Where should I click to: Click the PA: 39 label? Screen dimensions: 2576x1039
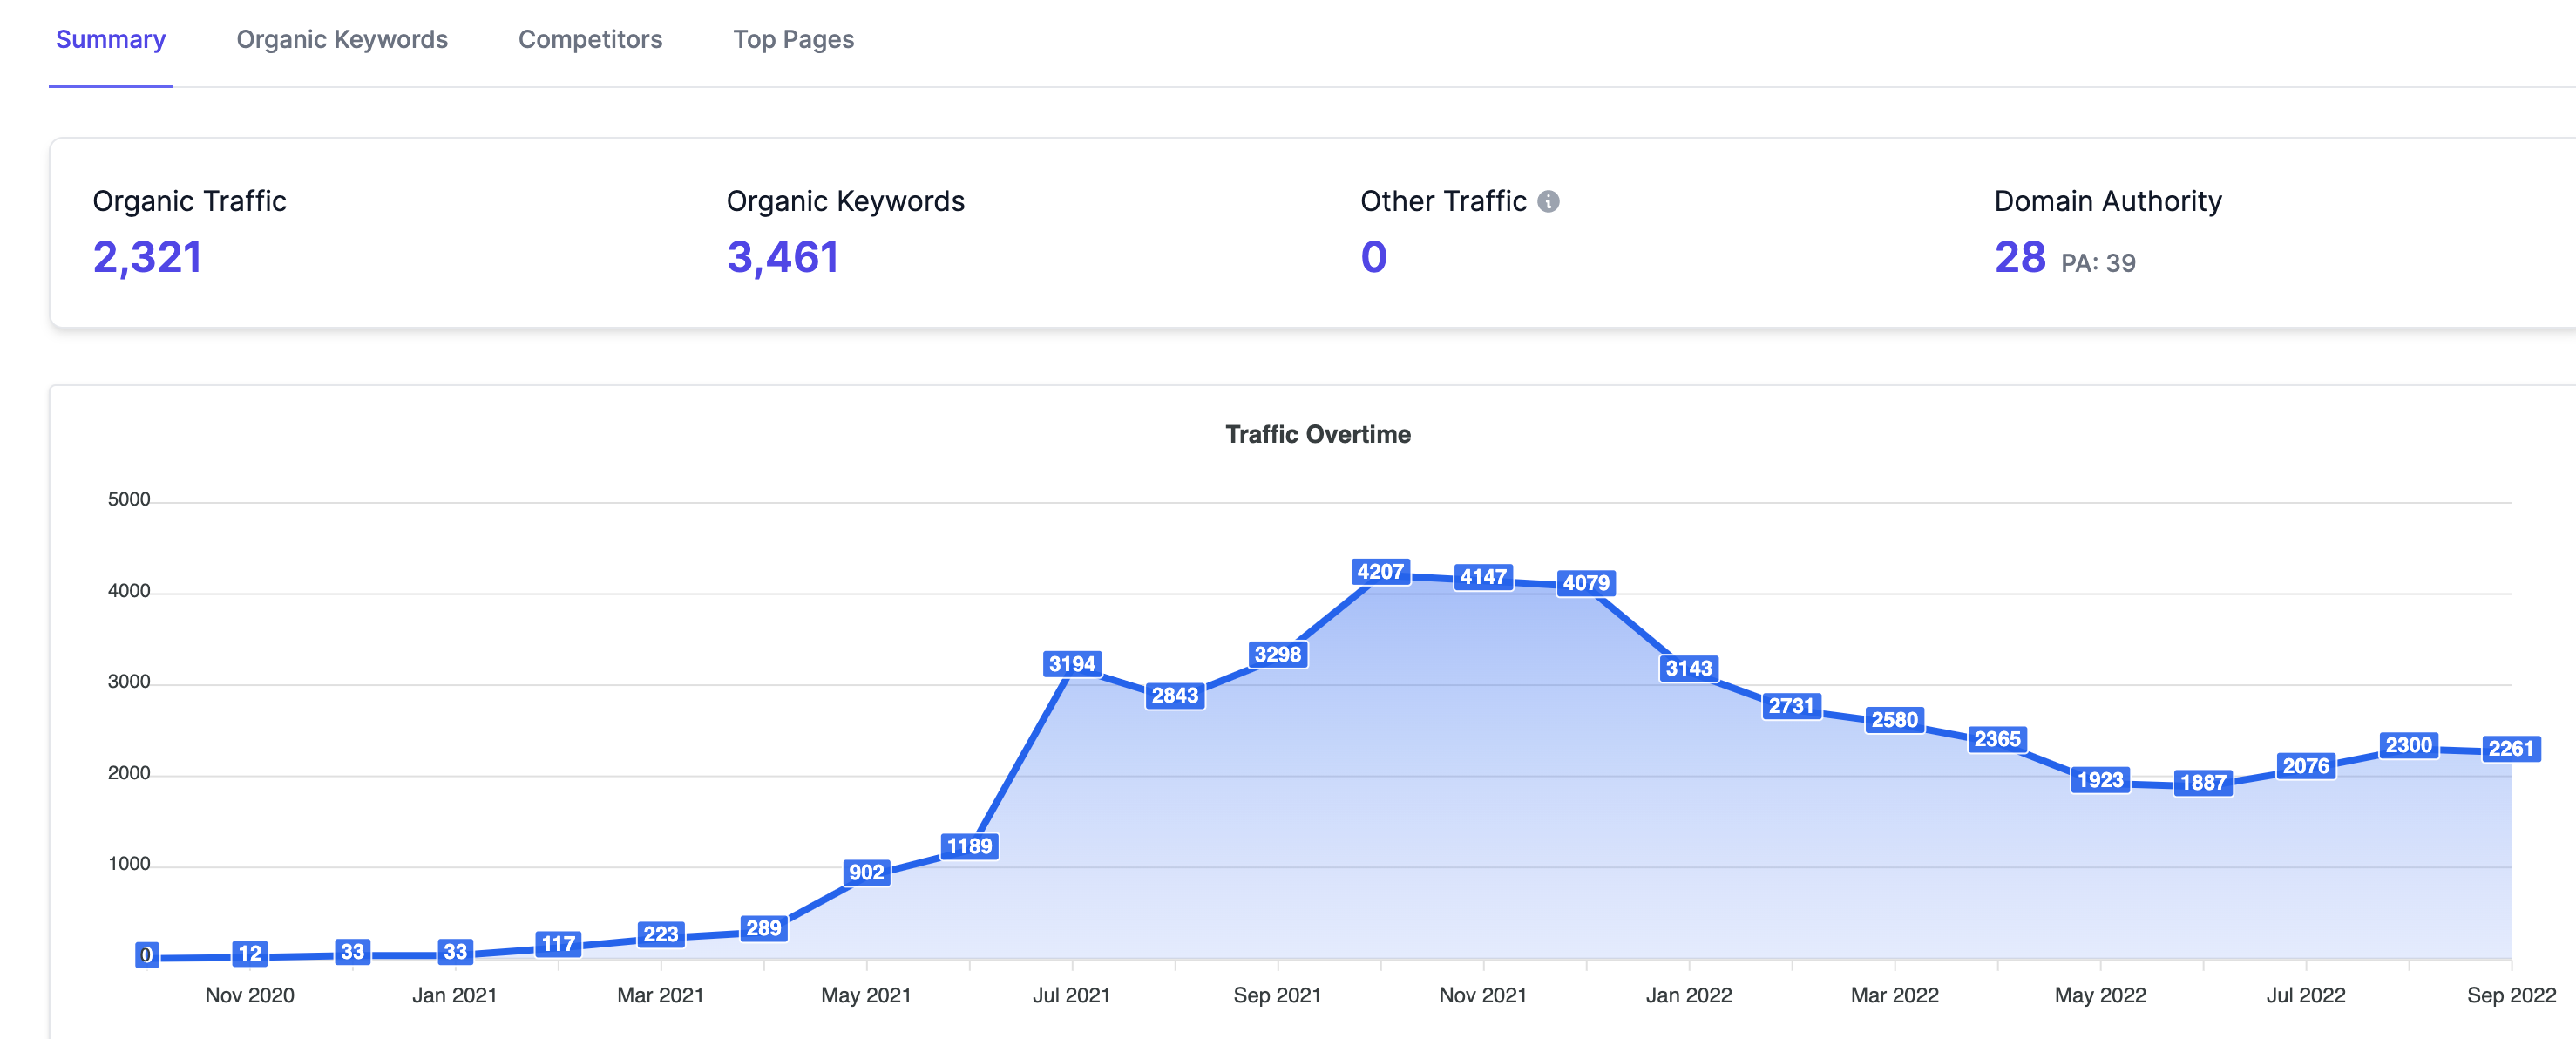pos(2098,263)
